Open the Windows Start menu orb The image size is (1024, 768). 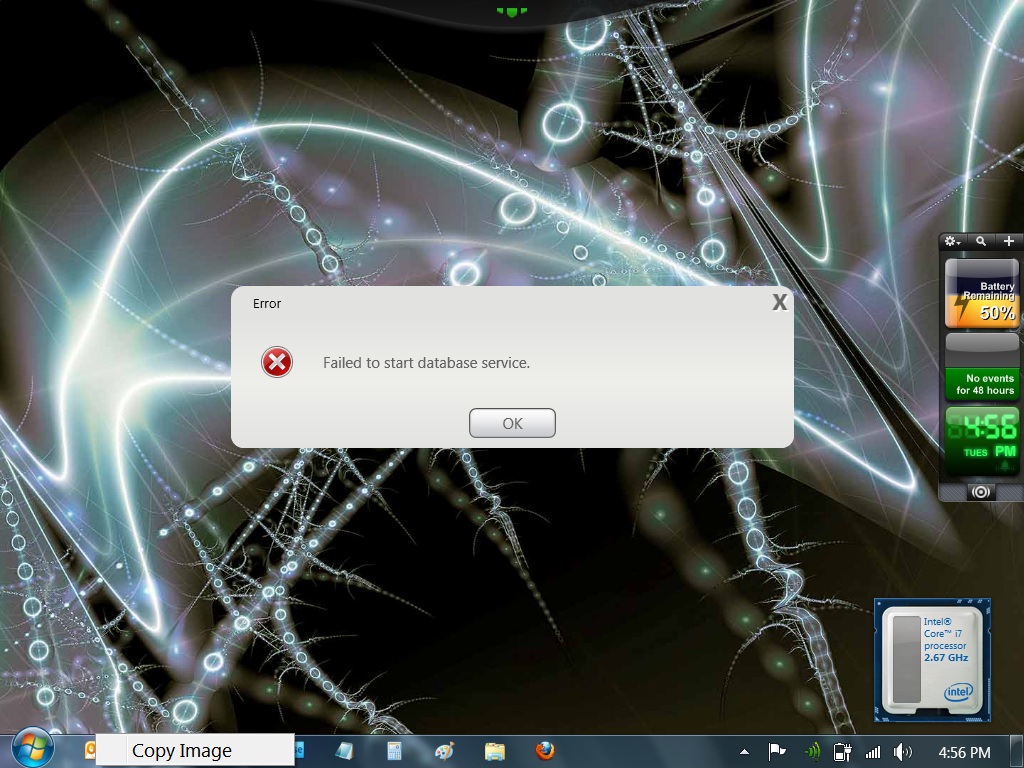[32, 748]
